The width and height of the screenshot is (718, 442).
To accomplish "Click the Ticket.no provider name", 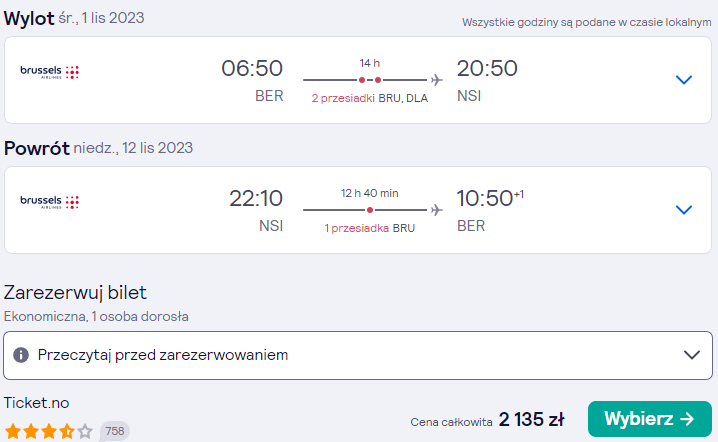I will click(x=36, y=403).
